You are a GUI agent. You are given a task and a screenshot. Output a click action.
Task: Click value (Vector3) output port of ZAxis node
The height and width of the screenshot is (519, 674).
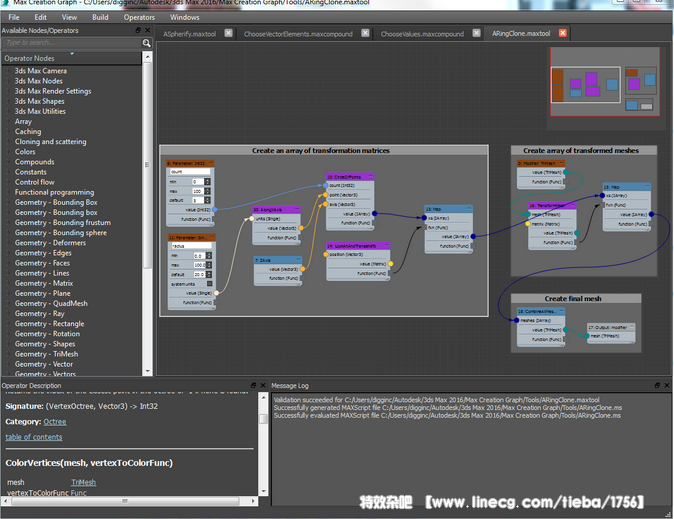coord(303,269)
